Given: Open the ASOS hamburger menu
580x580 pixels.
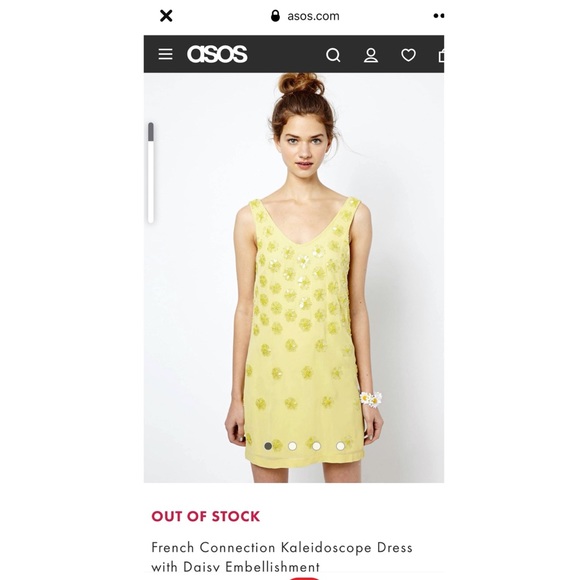Looking at the screenshot, I should point(165,54).
